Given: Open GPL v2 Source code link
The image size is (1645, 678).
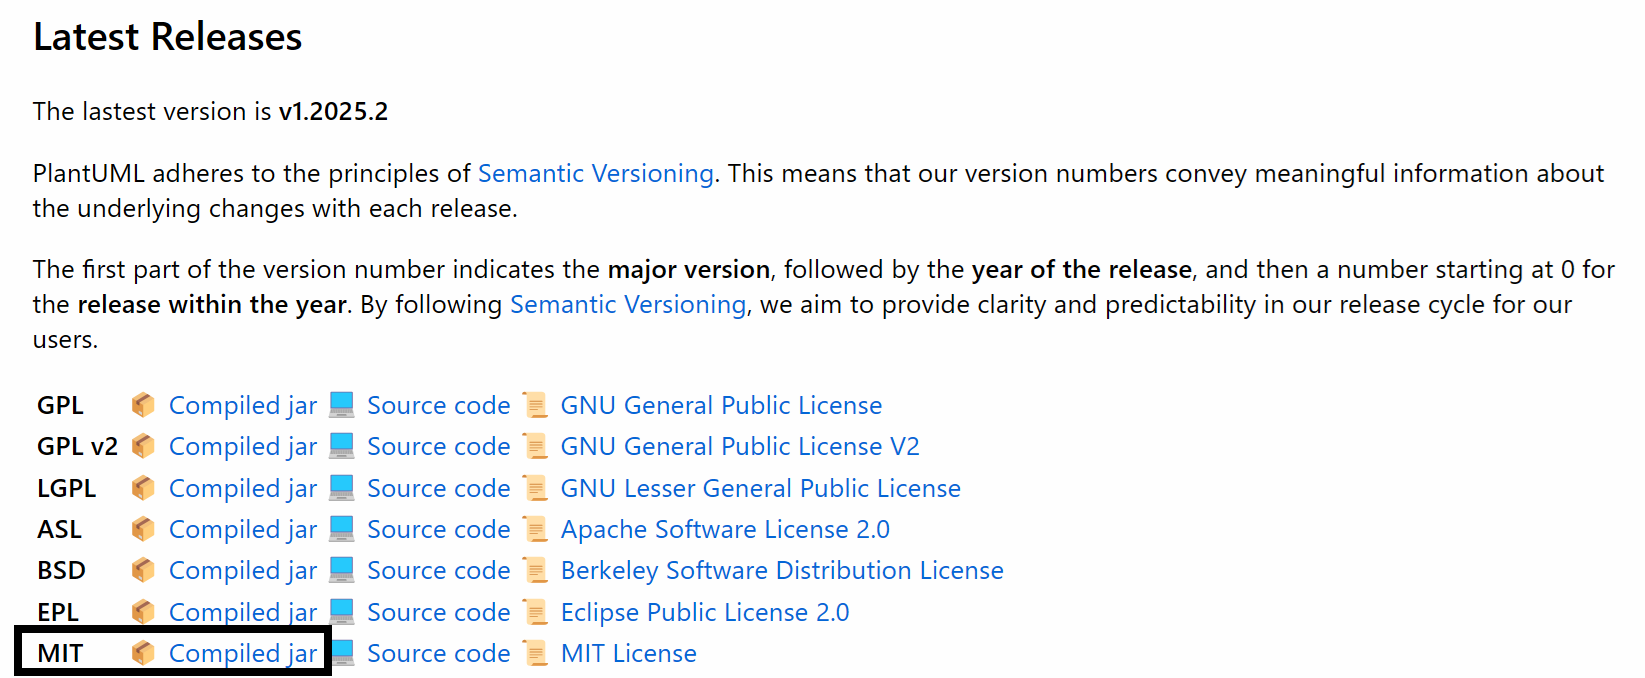Looking at the screenshot, I should click(439, 446).
